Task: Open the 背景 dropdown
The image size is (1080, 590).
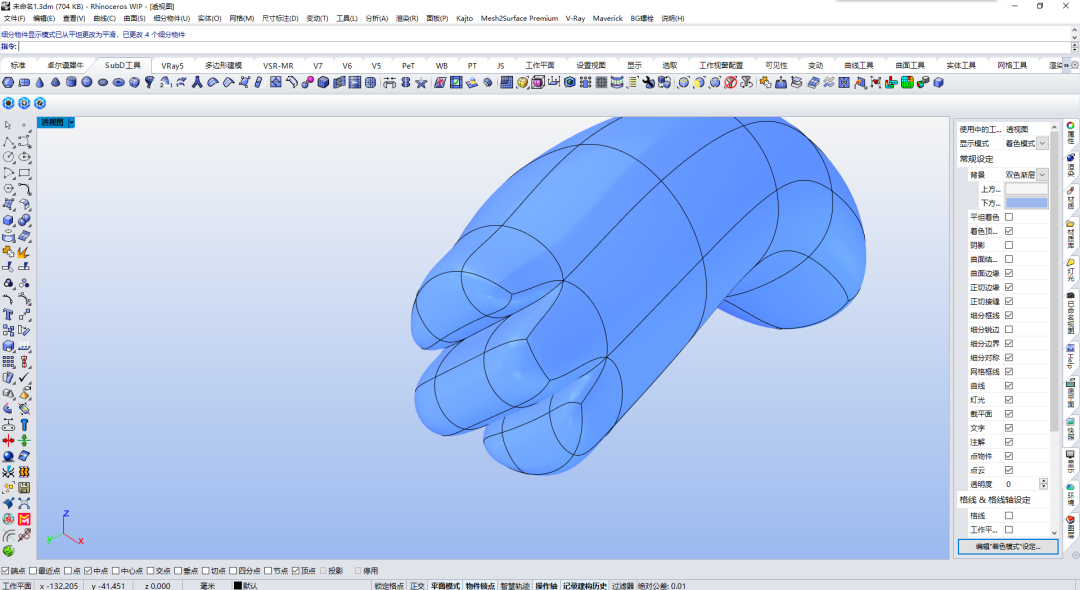Action: [x=1042, y=175]
